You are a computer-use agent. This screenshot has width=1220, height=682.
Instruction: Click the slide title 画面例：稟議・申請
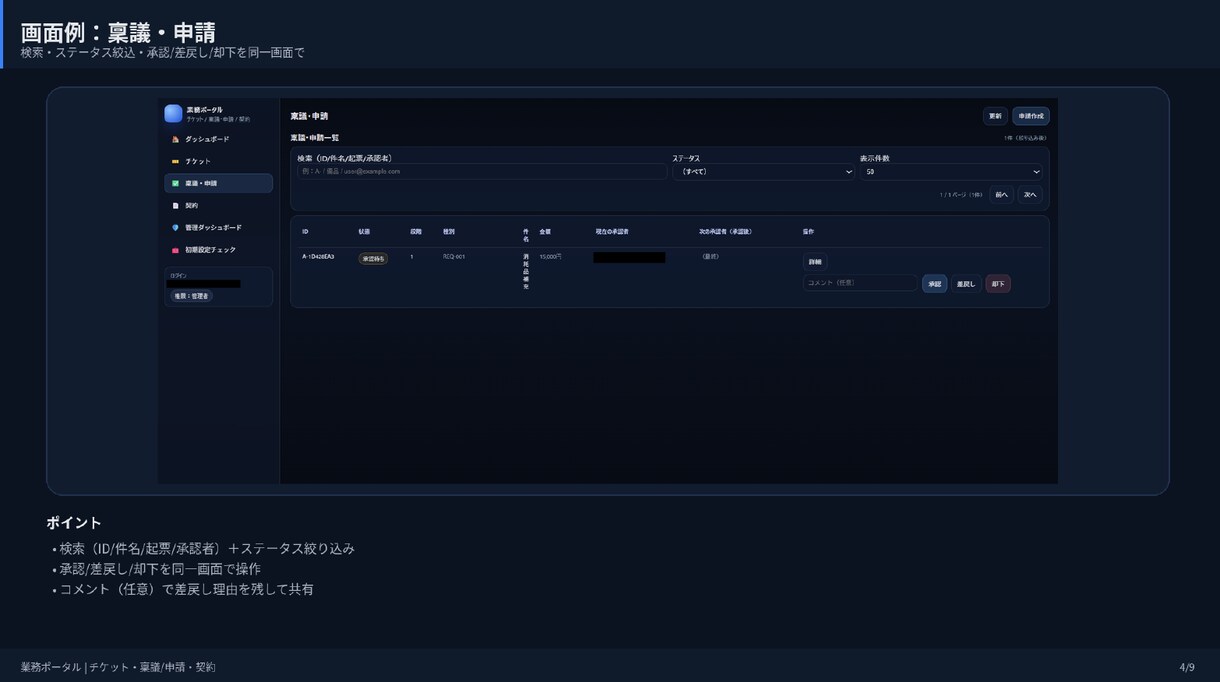coord(118,32)
